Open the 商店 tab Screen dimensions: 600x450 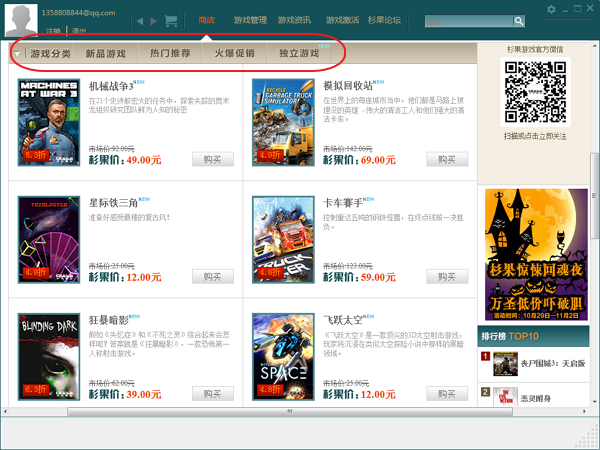coord(207,20)
